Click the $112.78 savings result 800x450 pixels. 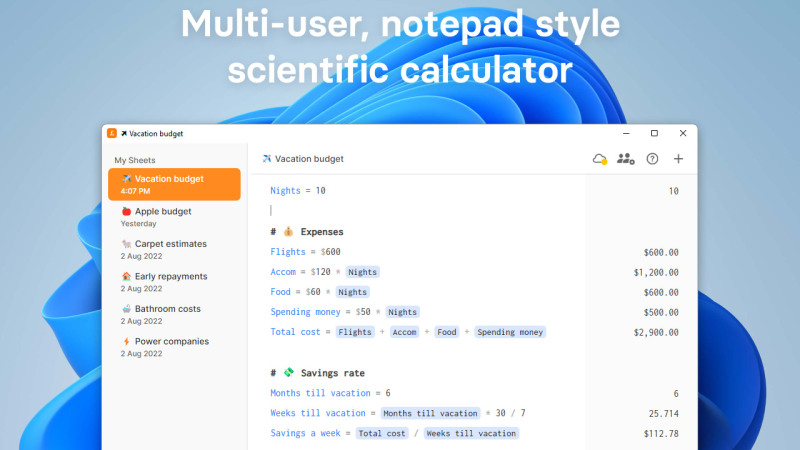coord(661,434)
